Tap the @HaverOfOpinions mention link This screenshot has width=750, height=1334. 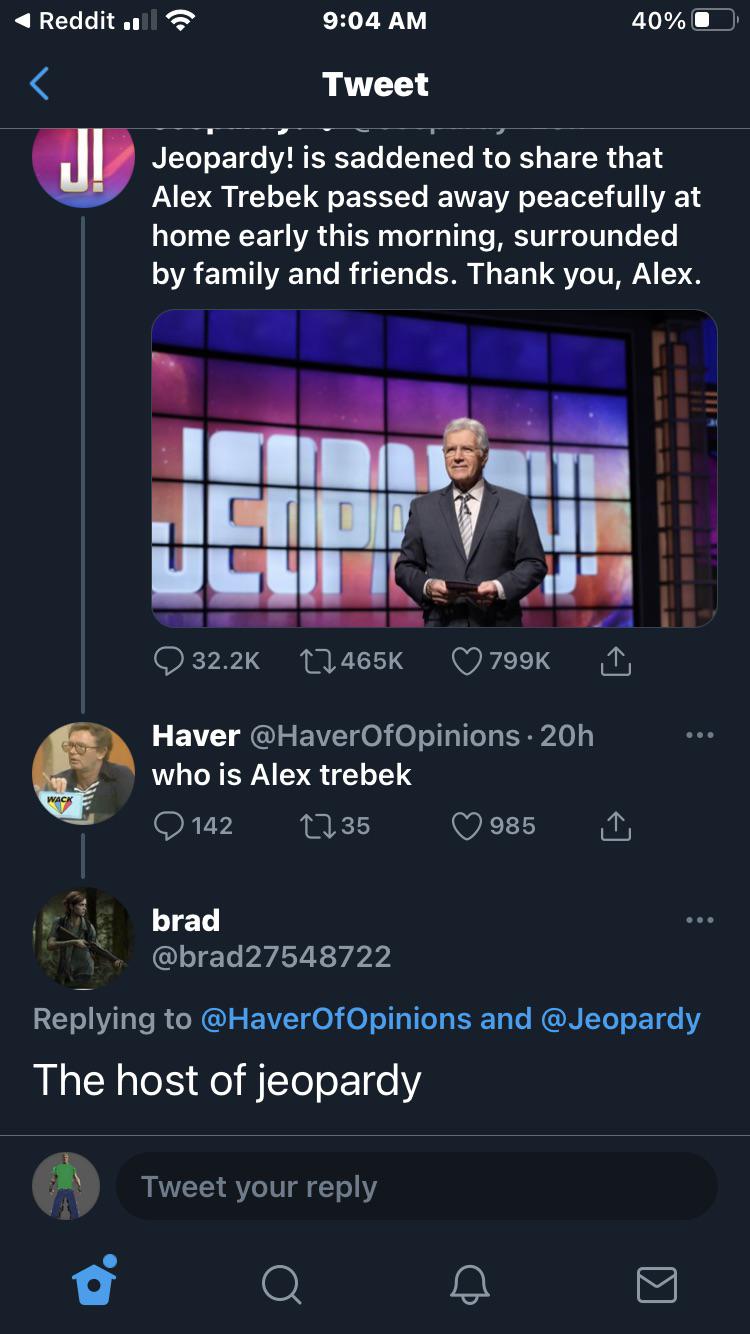coord(335,1019)
